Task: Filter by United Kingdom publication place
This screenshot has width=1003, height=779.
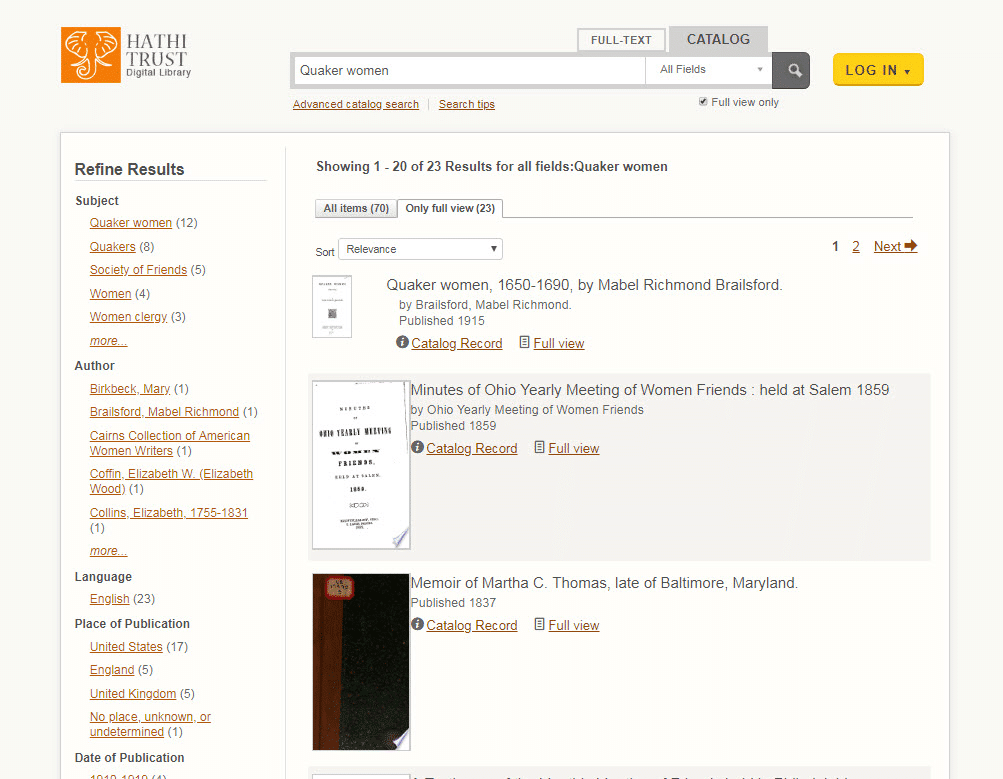Action: click(x=132, y=694)
